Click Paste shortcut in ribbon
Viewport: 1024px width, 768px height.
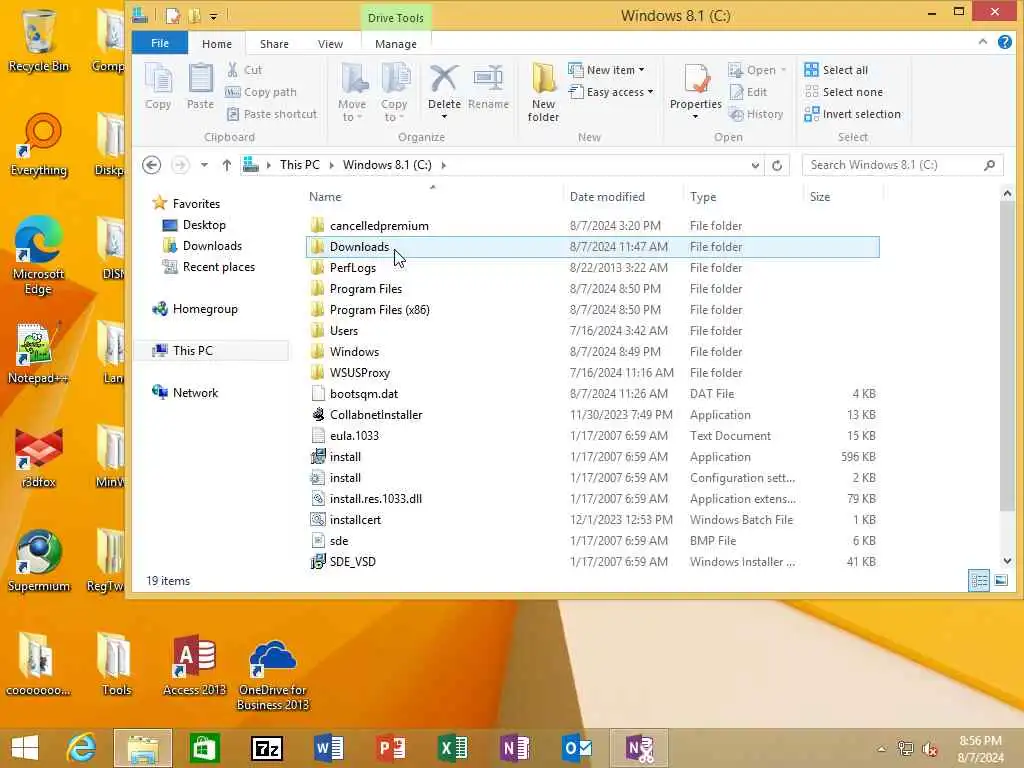pos(272,114)
